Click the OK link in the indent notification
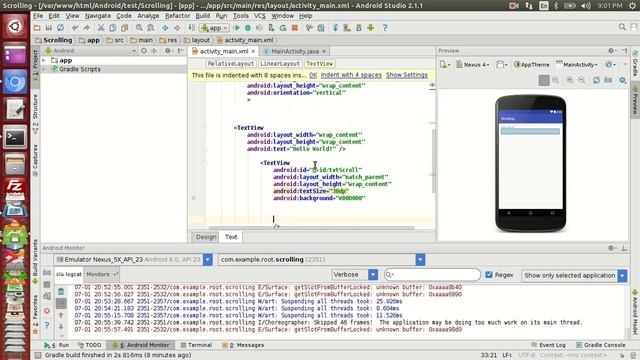The image size is (640, 360). tap(313, 75)
